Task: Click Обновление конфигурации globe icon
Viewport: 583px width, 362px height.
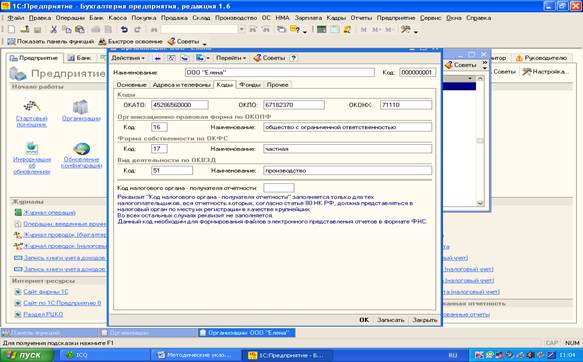Action: 81,155
